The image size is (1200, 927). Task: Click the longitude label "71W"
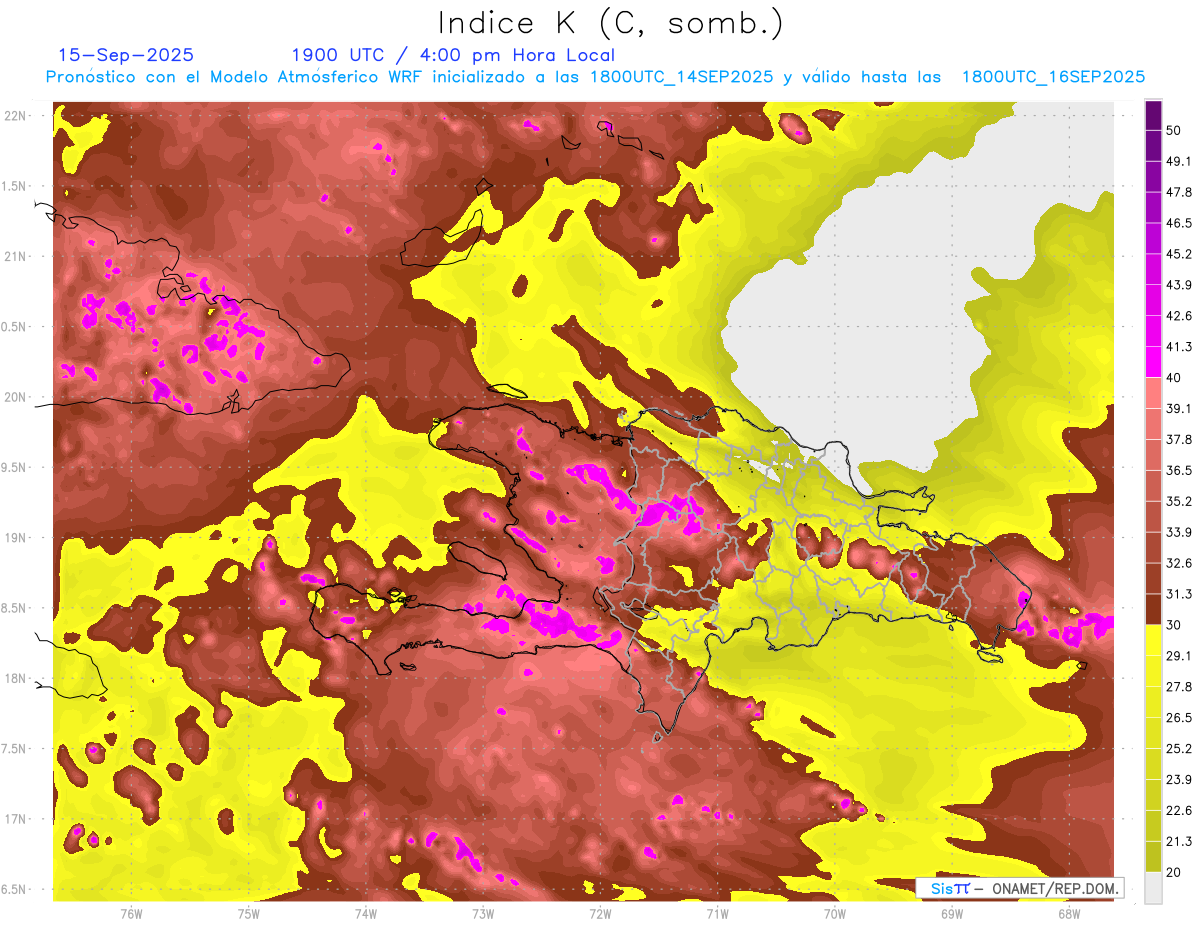tap(717, 913)
